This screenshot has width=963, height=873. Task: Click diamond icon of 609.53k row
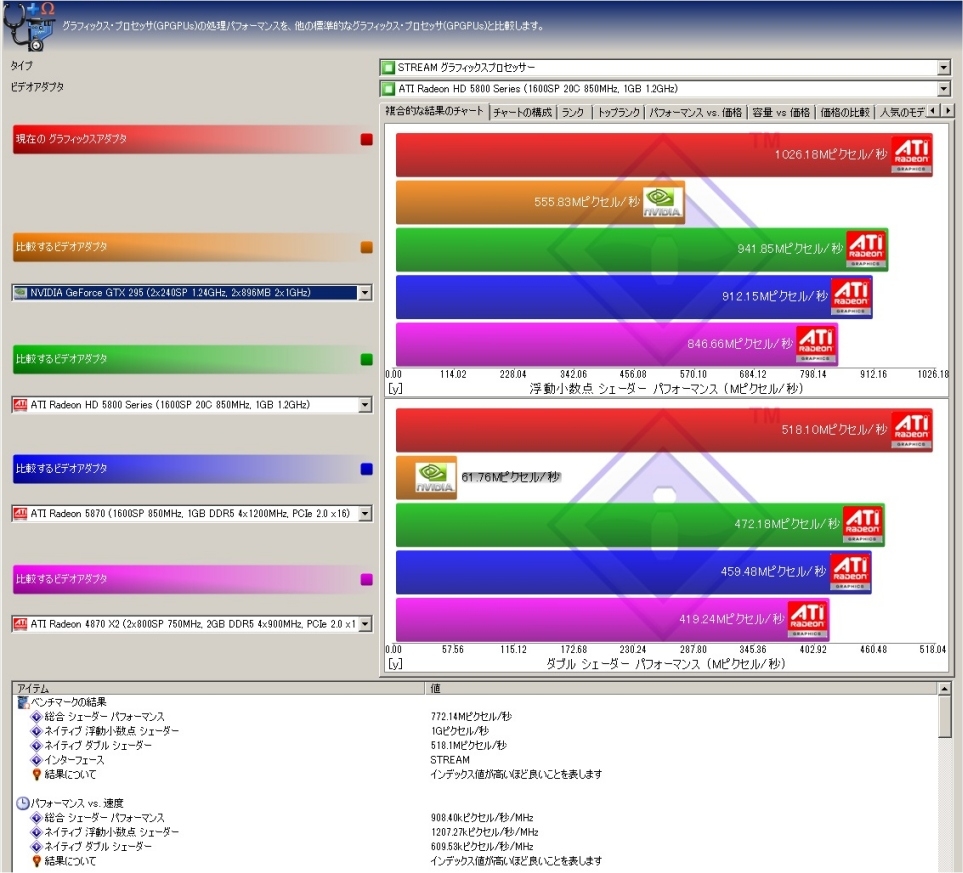(x=36, y=847)
